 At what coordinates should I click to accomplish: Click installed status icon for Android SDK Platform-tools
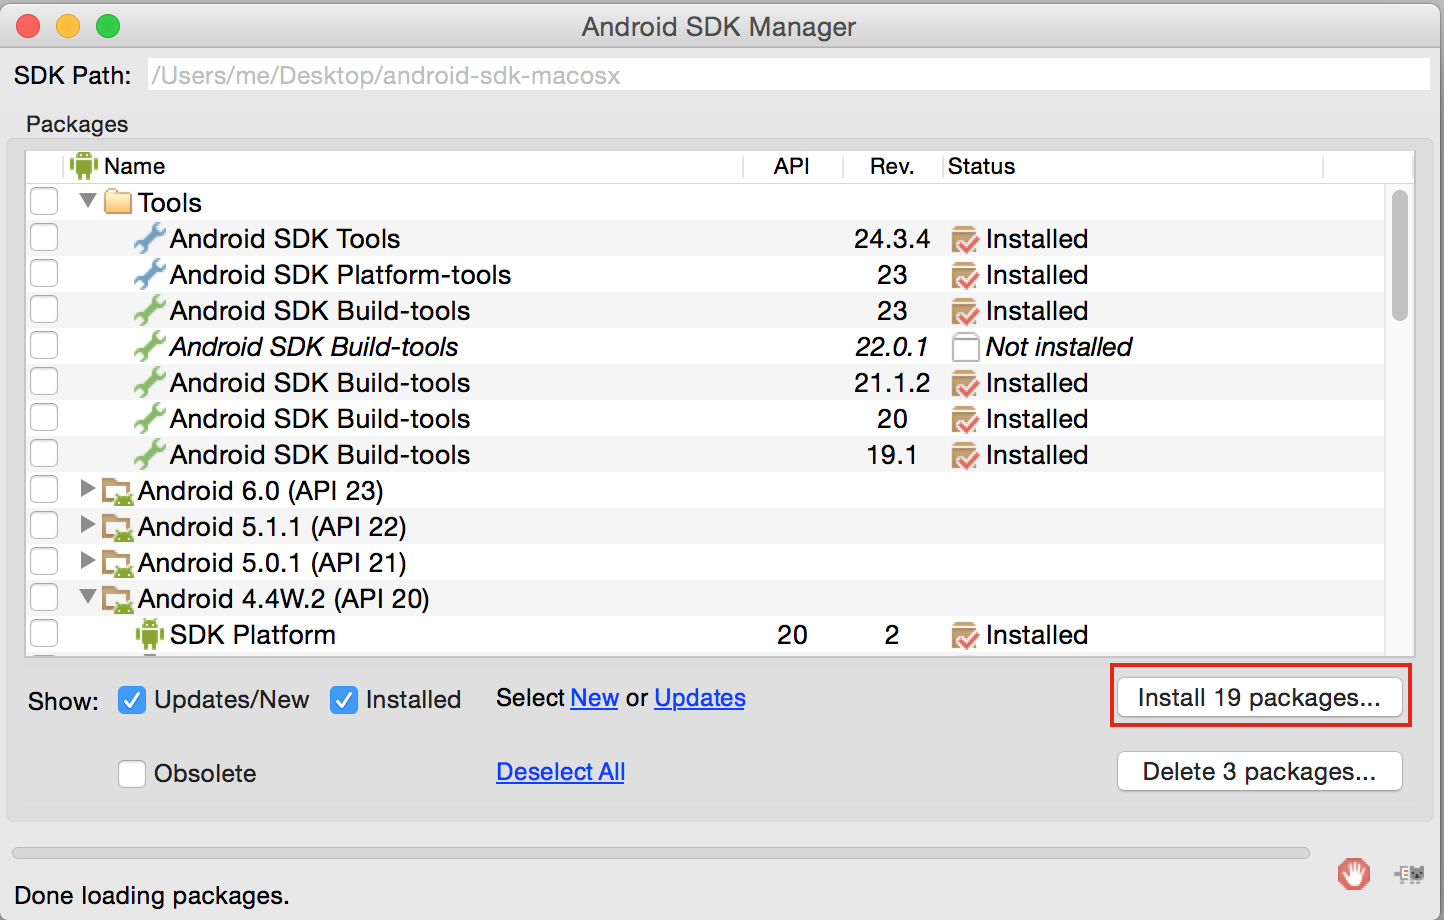tap(965, 275)
